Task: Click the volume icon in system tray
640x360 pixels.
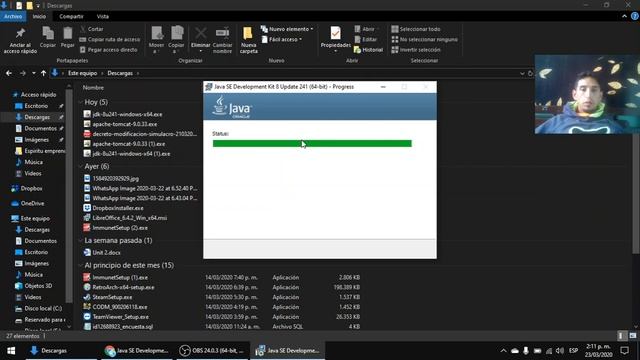Action: click(560, 351)
